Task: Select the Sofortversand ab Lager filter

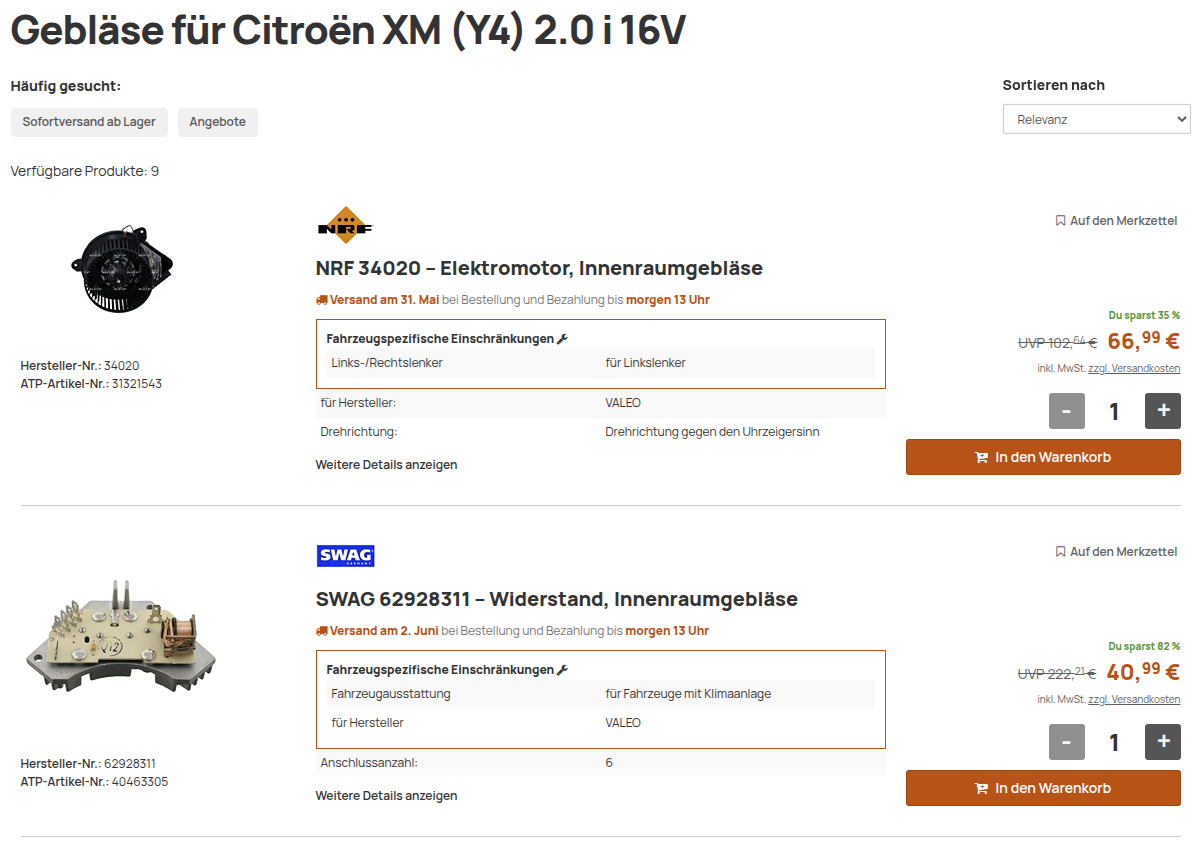Action: pyautogui.click(x=89, y=122)
